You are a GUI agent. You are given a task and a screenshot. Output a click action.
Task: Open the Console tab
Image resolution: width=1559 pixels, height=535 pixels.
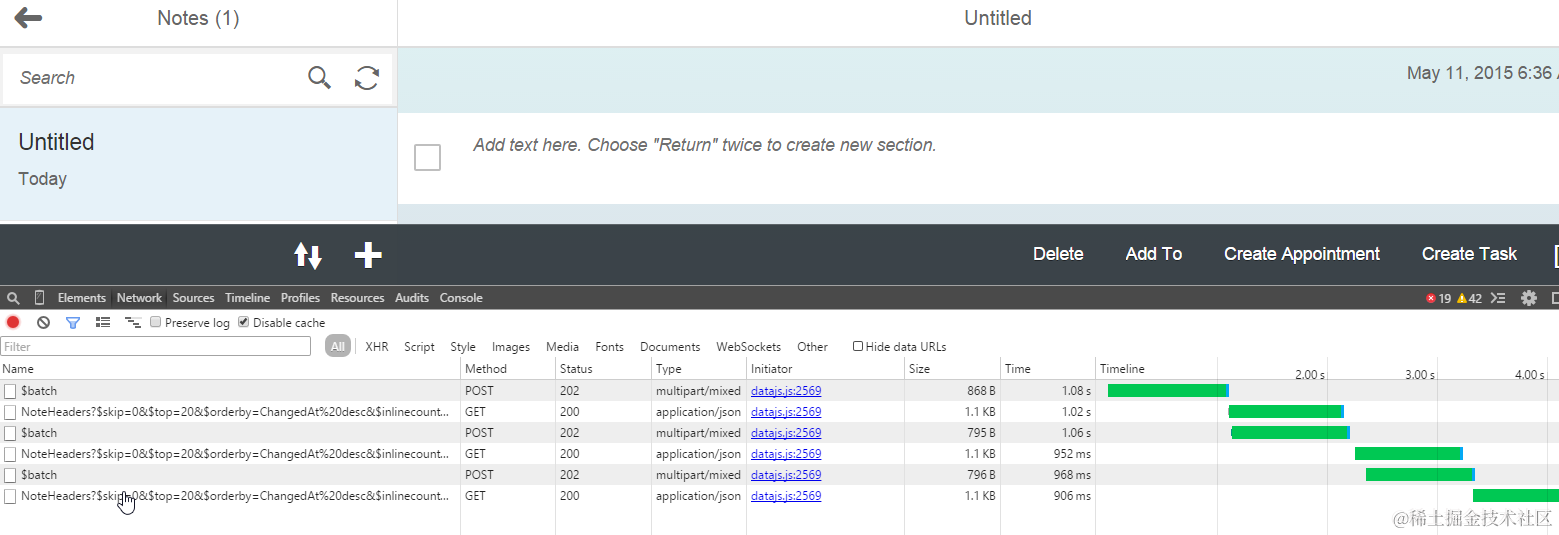461,298
